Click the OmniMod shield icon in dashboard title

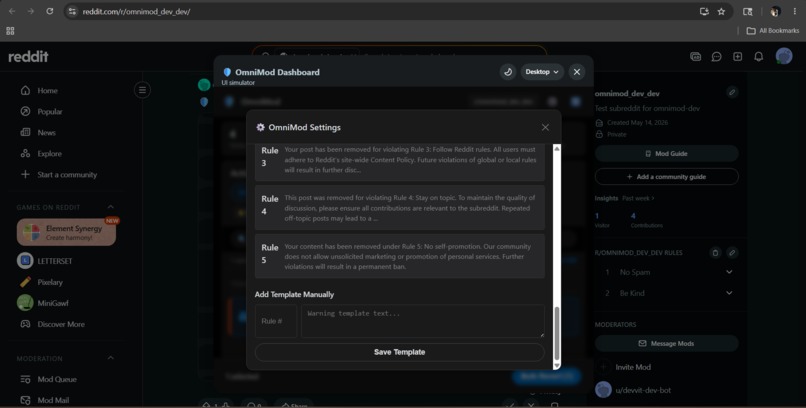click(227, 72)
